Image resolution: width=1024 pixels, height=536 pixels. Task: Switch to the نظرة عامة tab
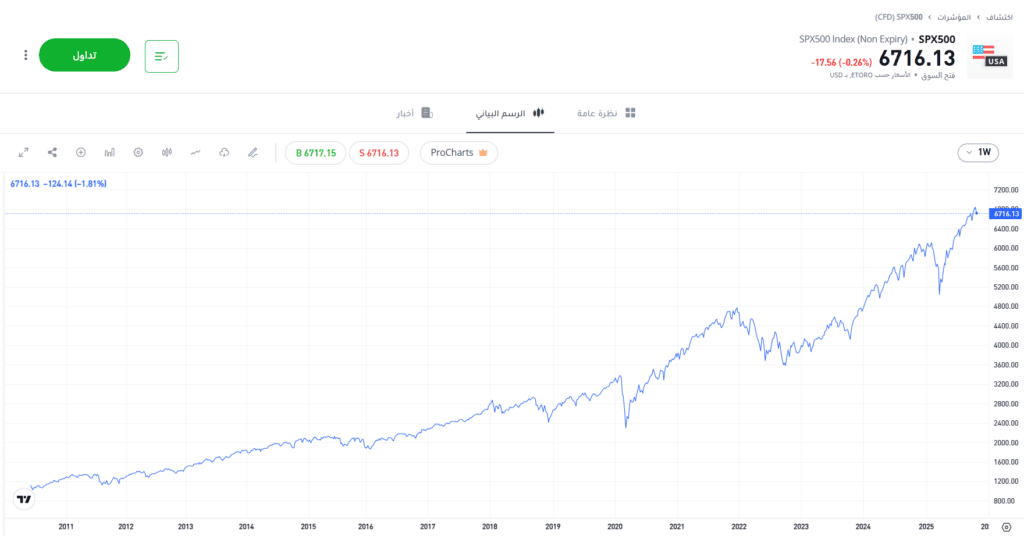607,113
